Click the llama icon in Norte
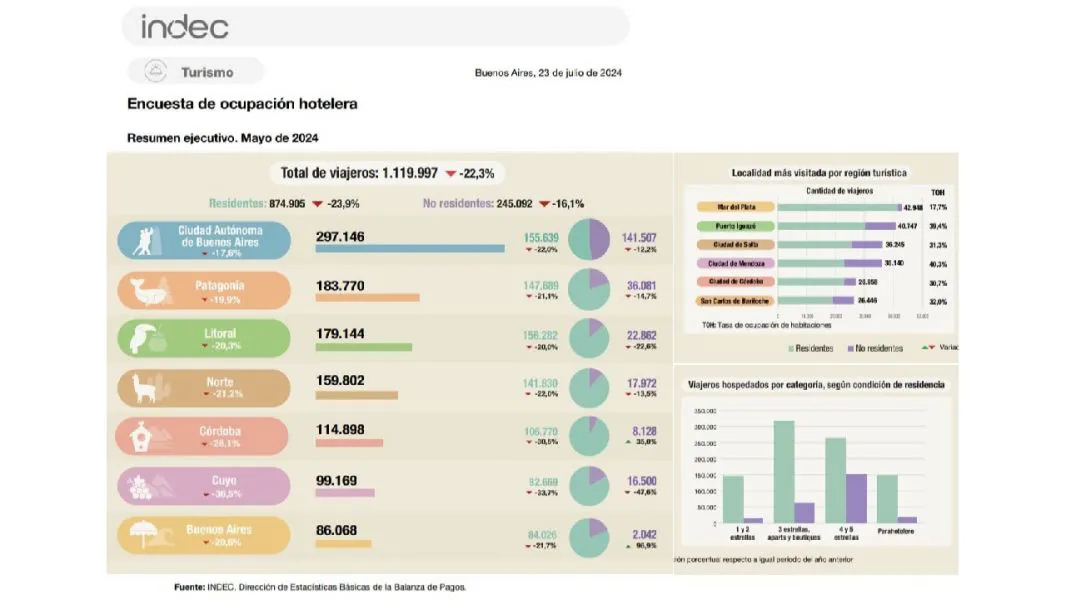Viewport: 1066px width, 600px height. coord(143,387)
